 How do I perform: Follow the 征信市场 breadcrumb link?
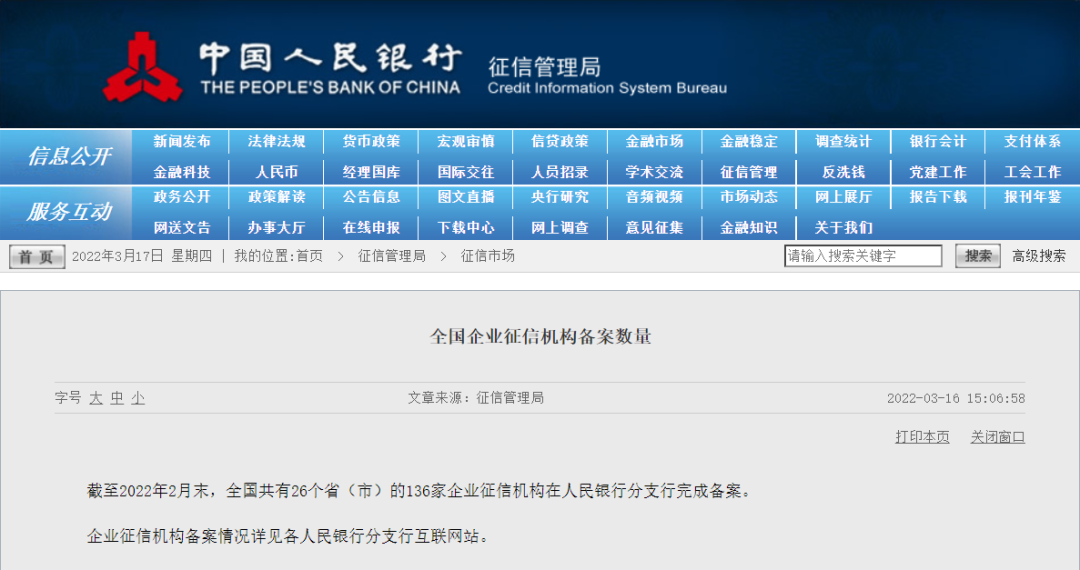click(488, 256)
